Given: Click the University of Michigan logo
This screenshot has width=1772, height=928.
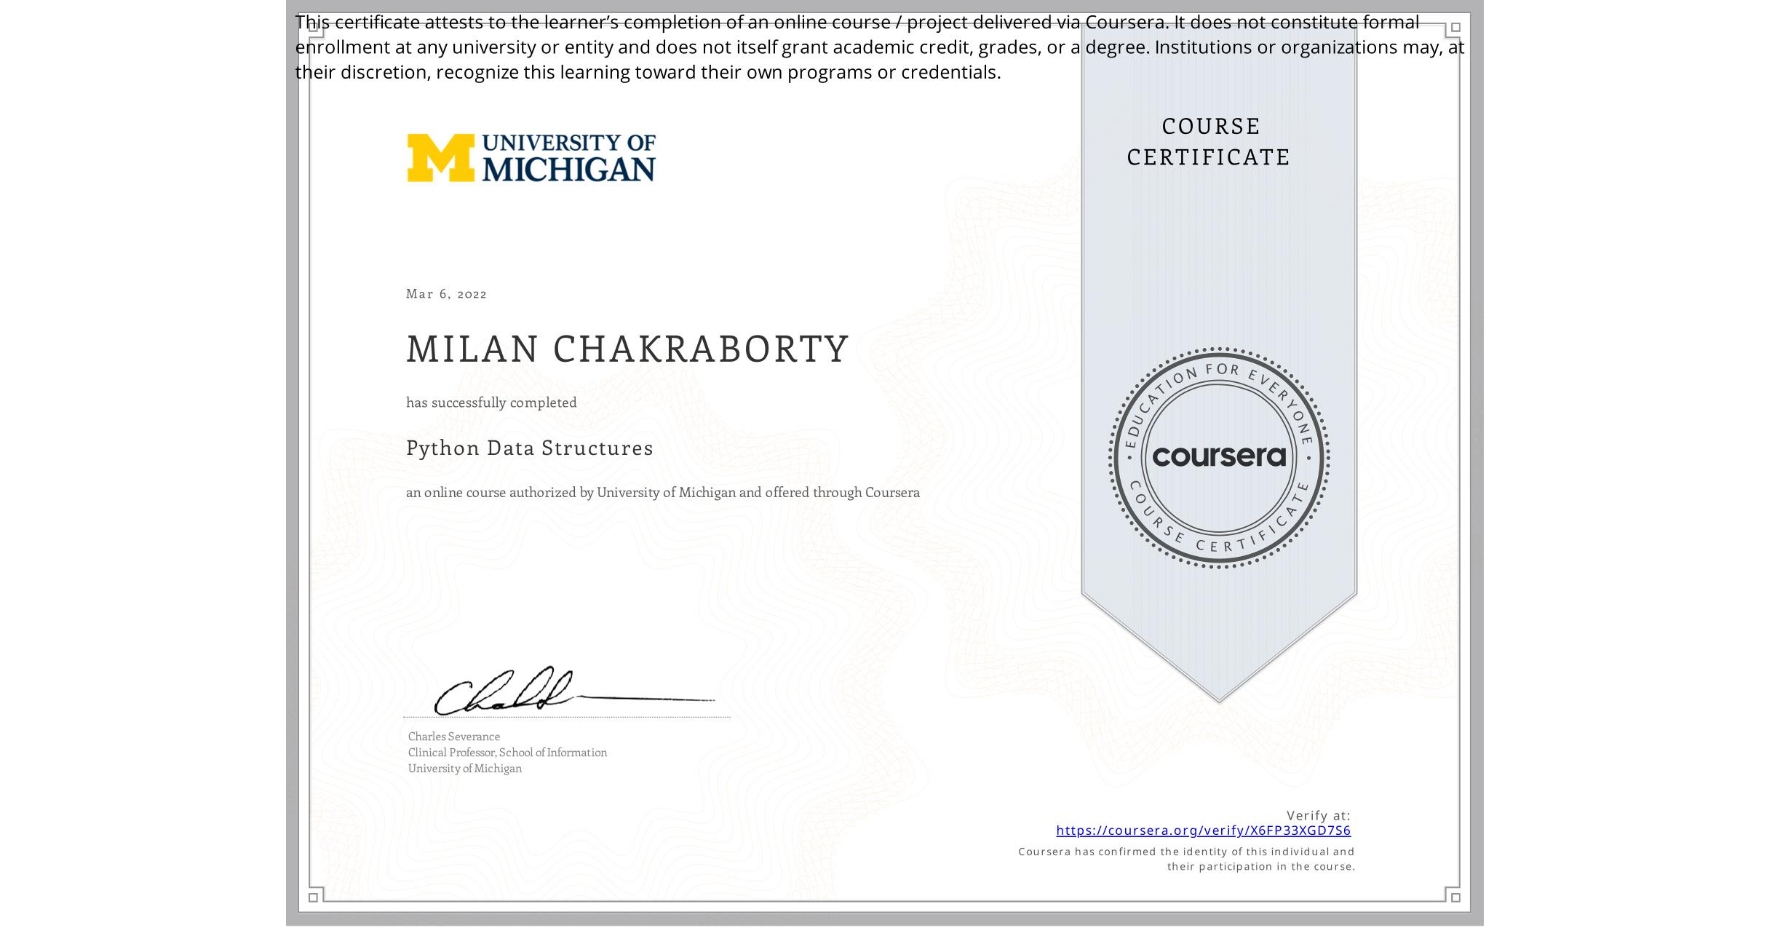Looking at the screenshot, I should 531,158.
